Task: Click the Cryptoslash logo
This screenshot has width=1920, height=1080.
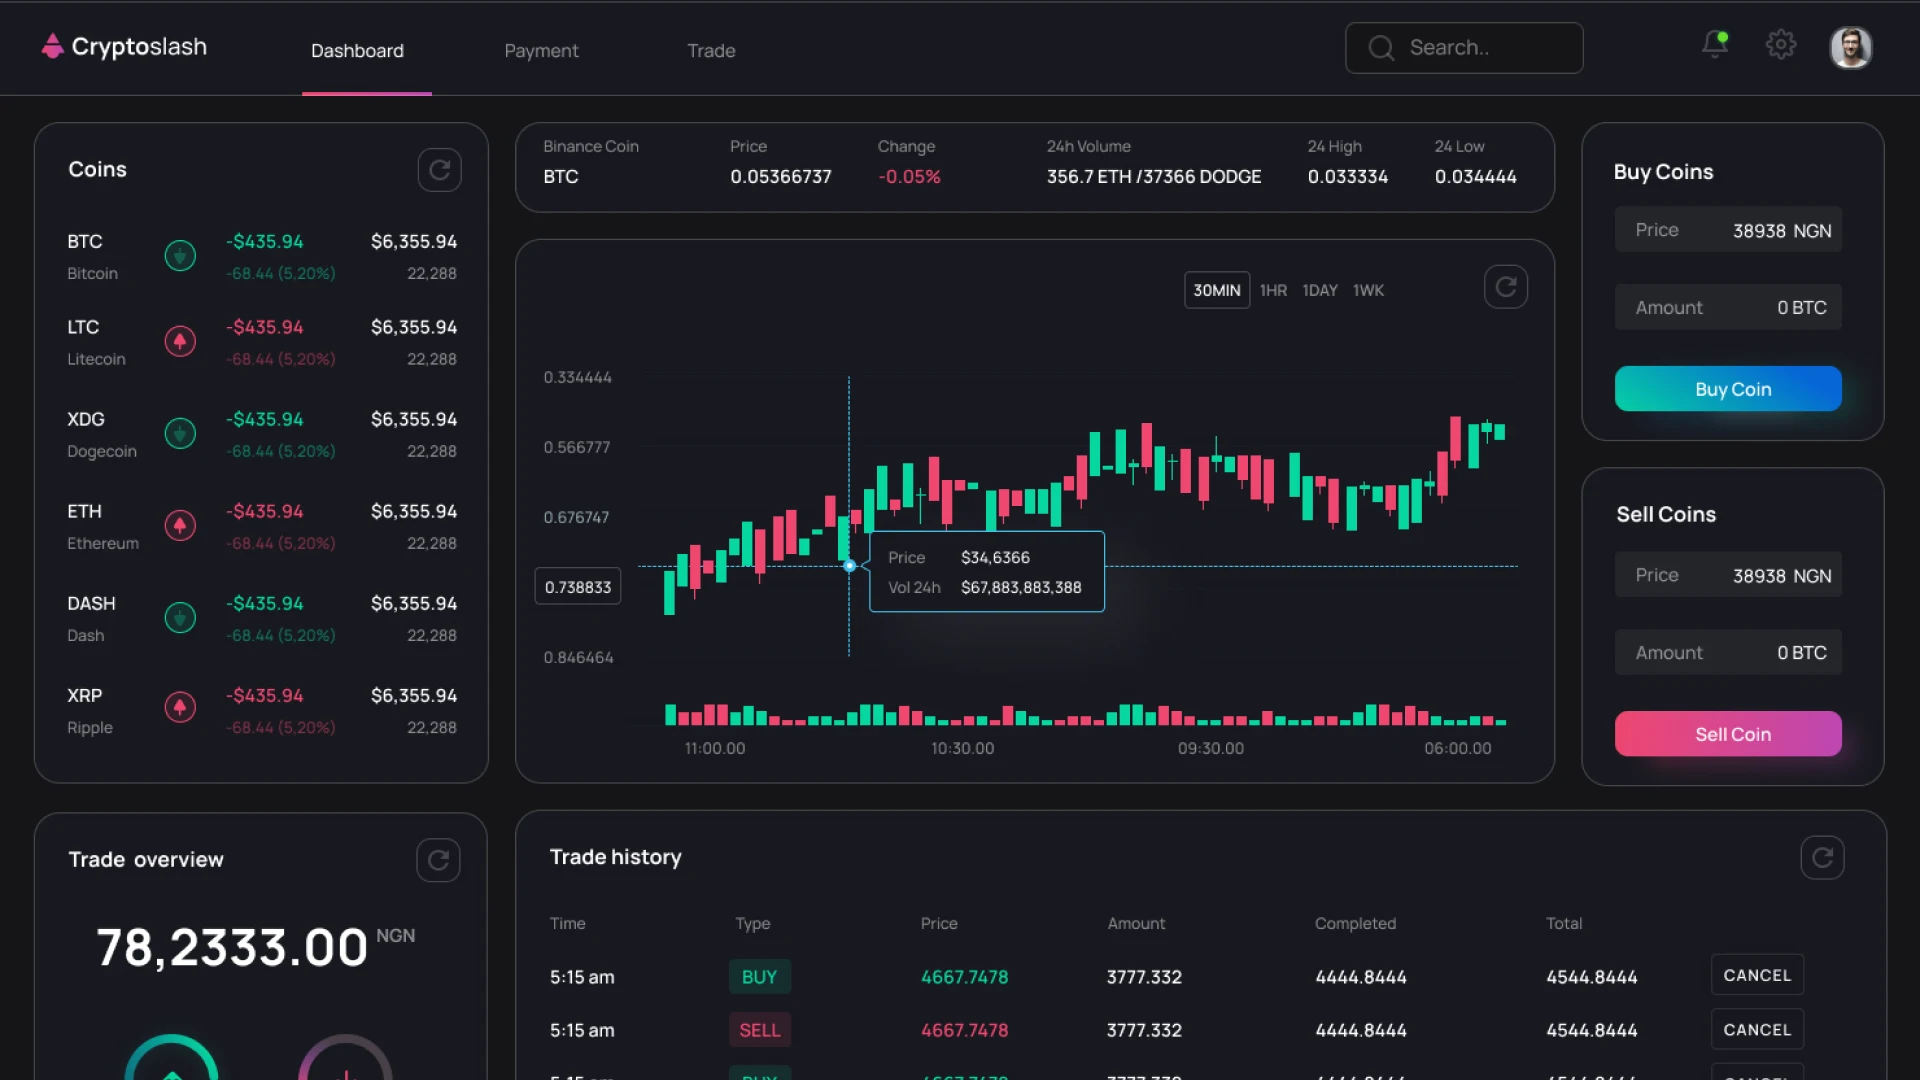Action: point(122,46)
